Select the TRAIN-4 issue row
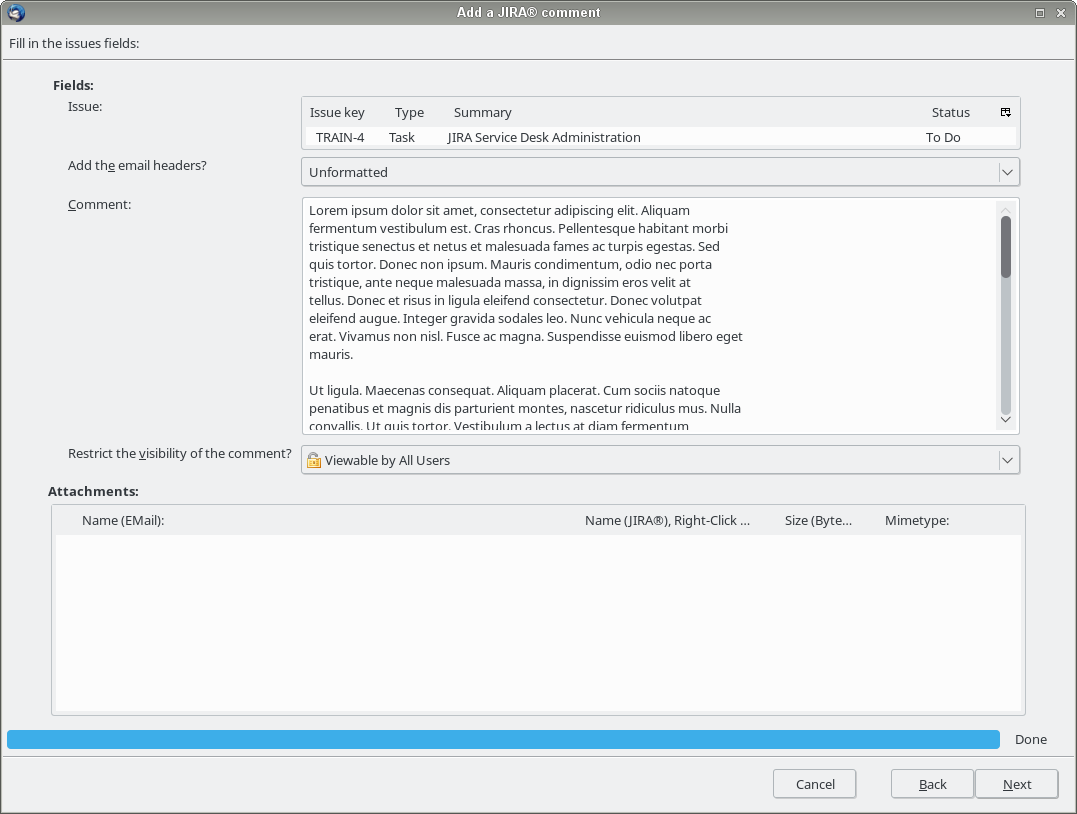This screenshot has width=1077, height=814. [x=661, y=137]
